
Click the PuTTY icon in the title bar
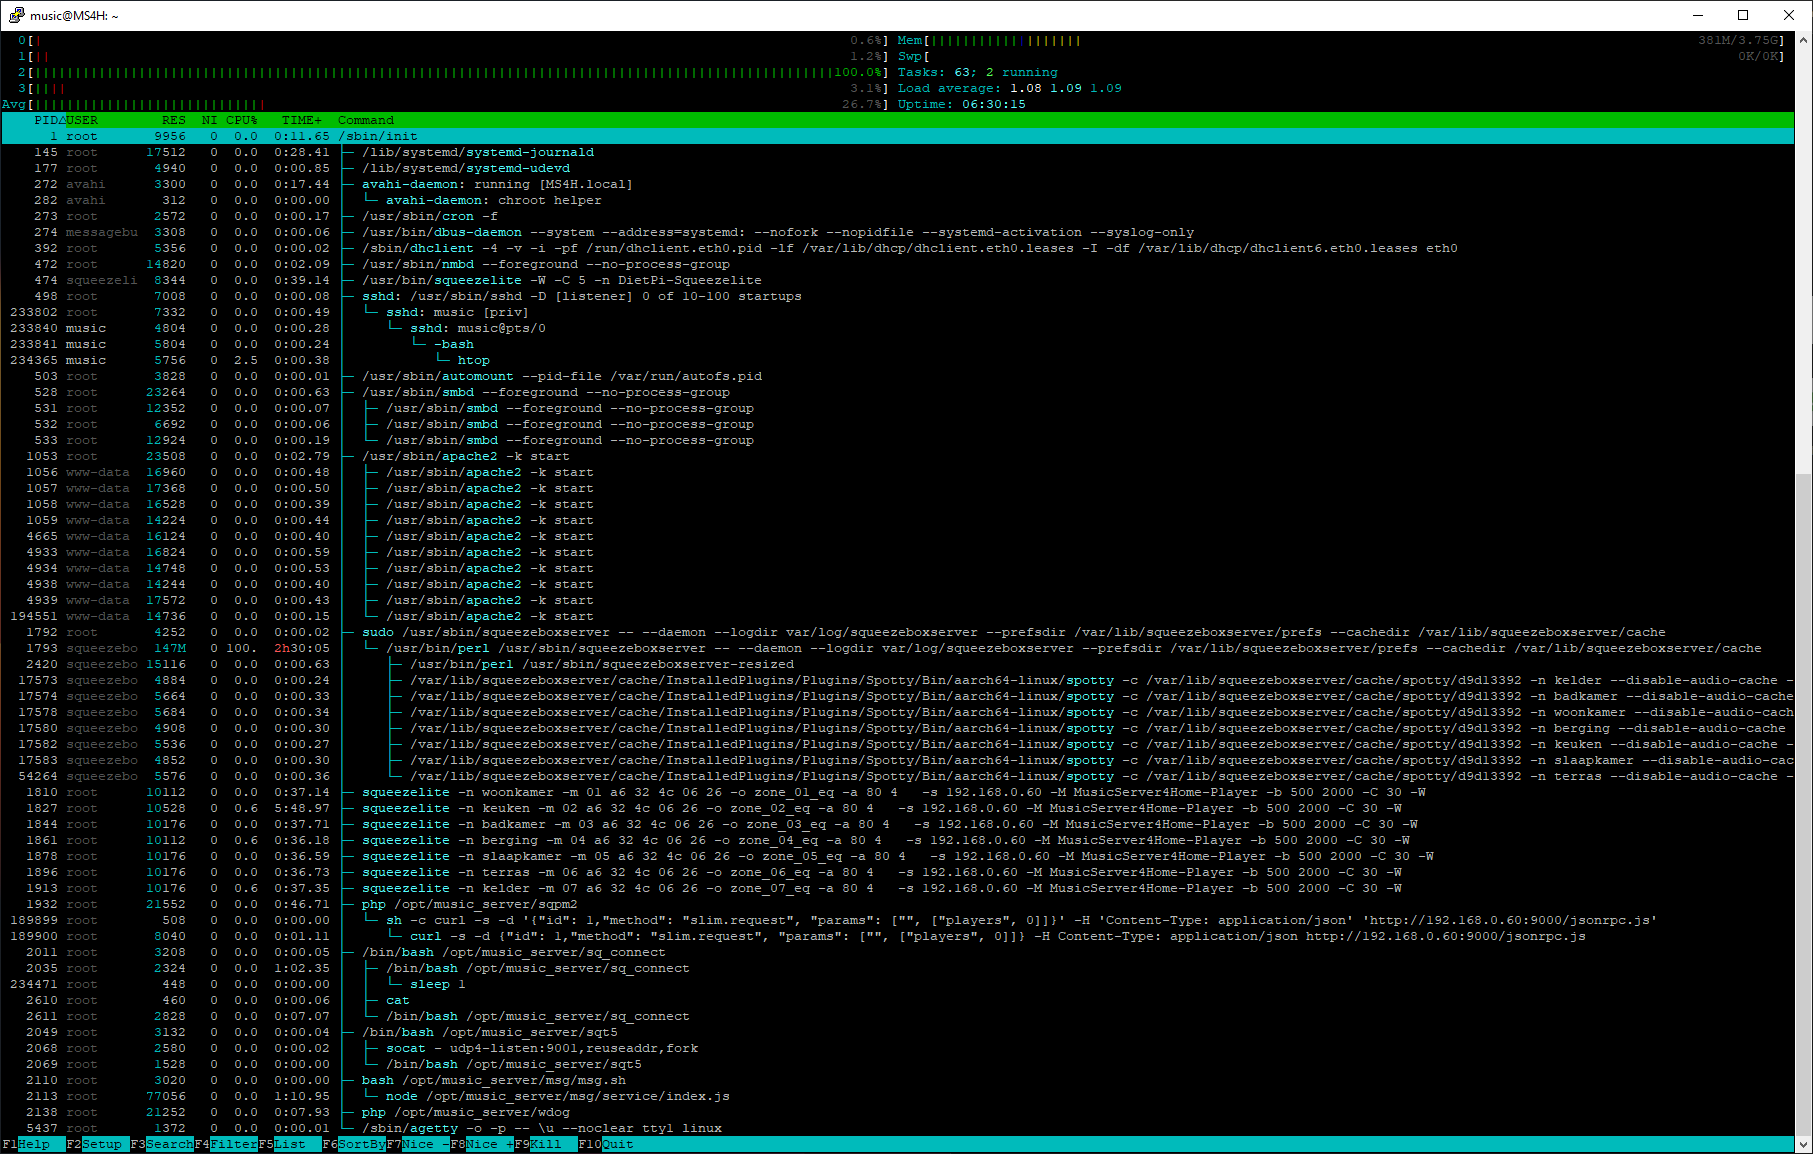[16, 15]
